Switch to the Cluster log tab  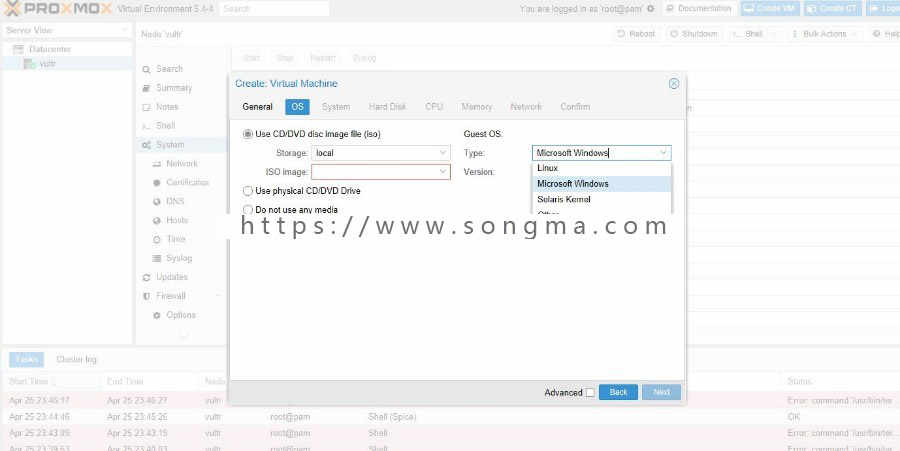pyautogui.click(x=76, y=360)
